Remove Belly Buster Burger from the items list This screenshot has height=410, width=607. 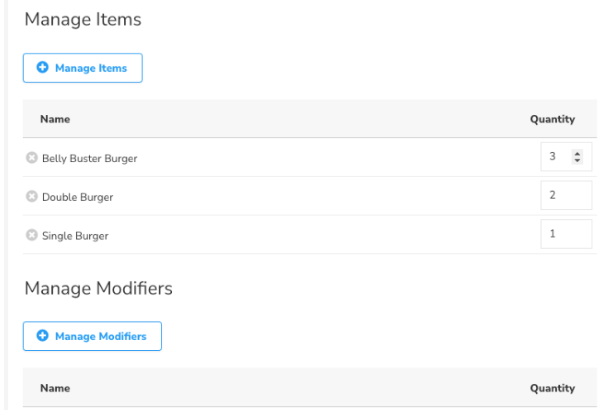click(31, 158)
